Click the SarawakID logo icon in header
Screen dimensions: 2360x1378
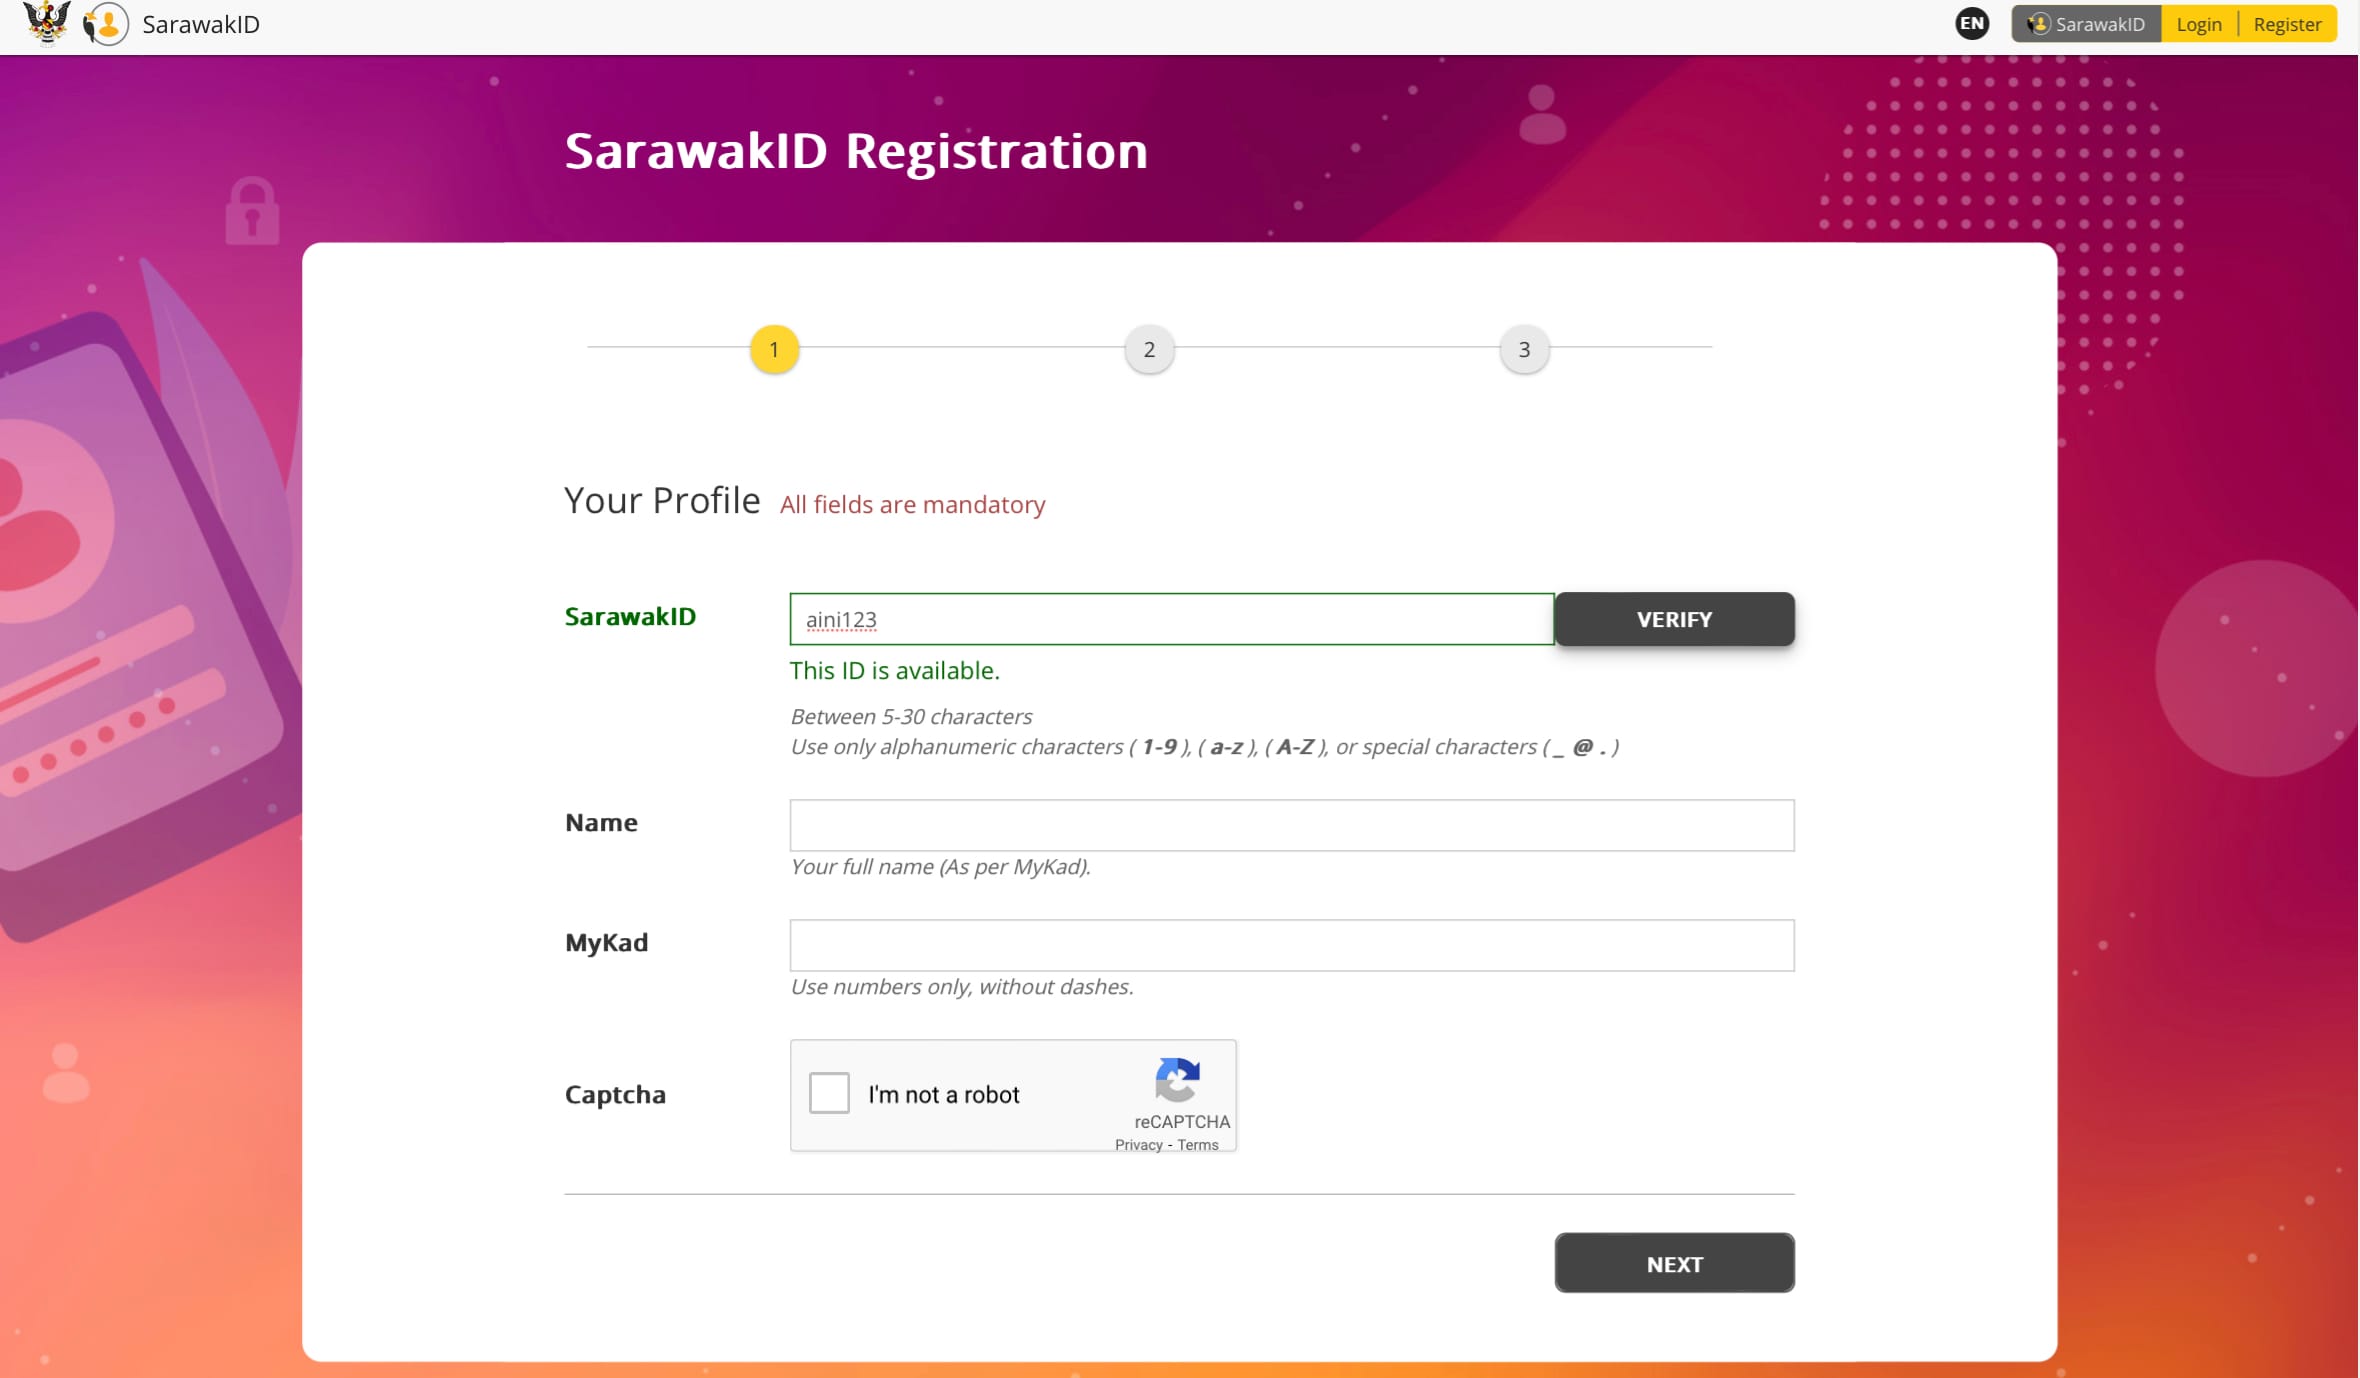click(106, 24)
